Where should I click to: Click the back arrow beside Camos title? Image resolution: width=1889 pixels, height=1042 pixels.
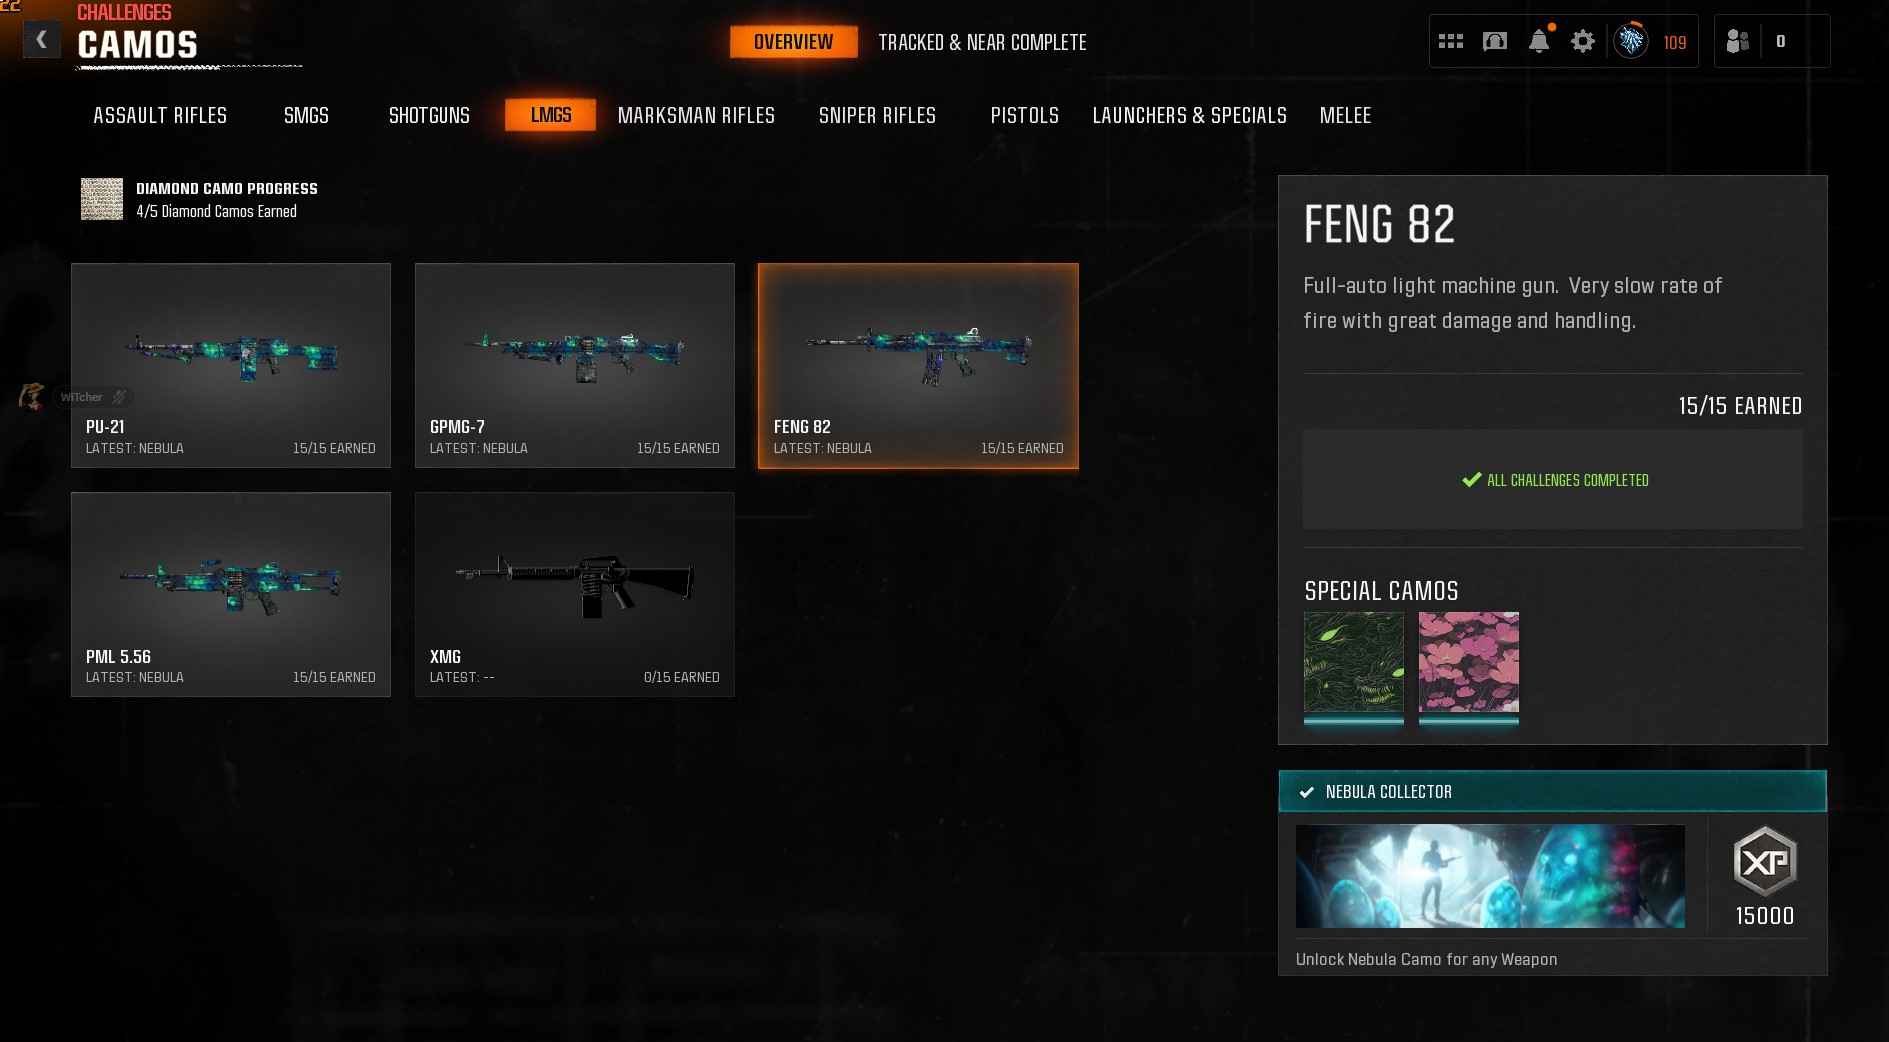[x=41, y=40]
